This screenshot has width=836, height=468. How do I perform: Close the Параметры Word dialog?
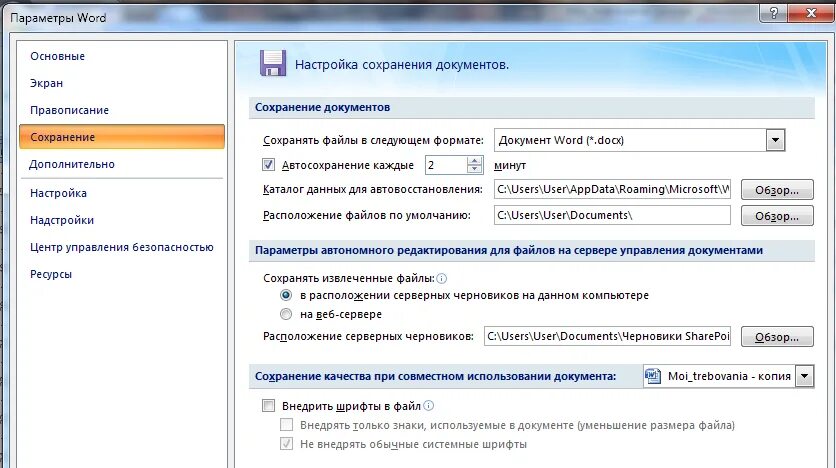click(811, 13)
